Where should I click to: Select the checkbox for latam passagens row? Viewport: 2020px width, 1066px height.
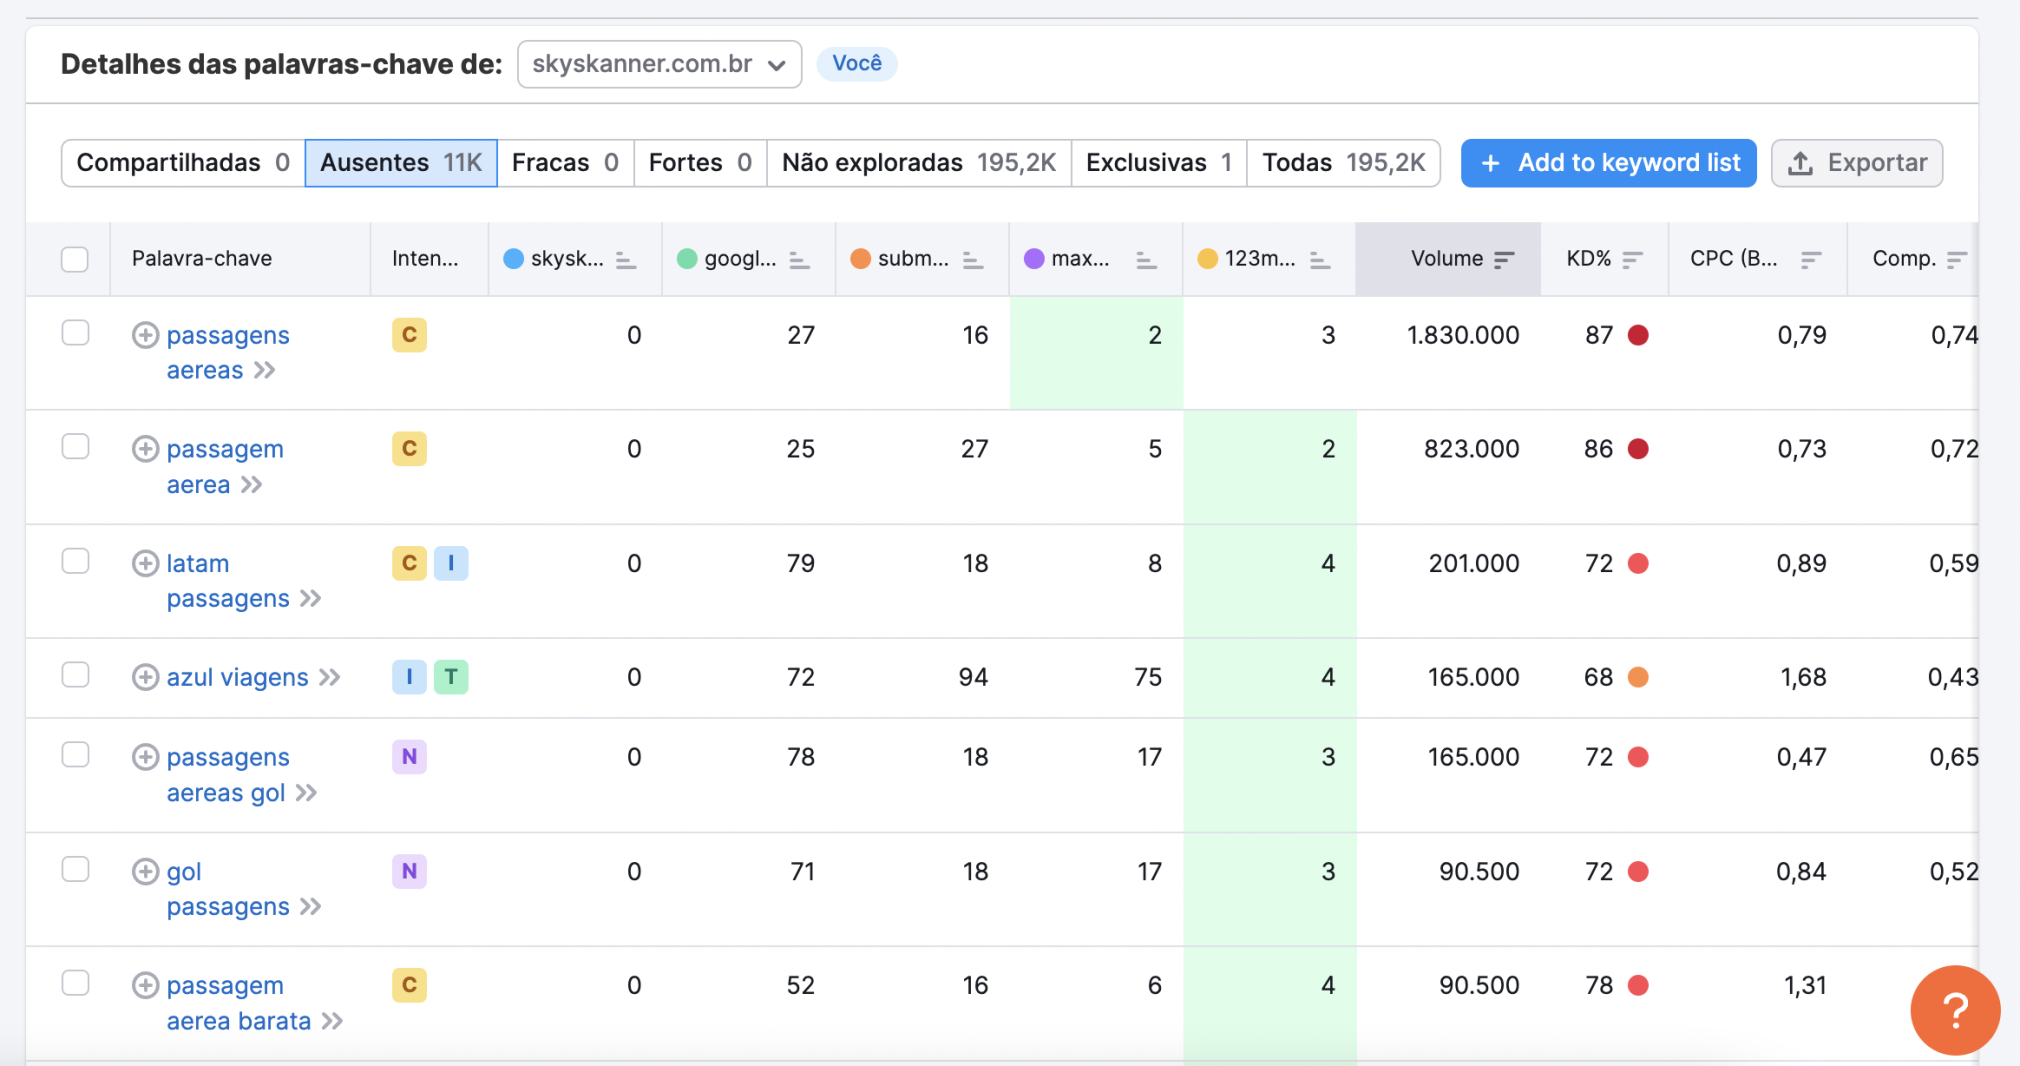click(75, 561)
